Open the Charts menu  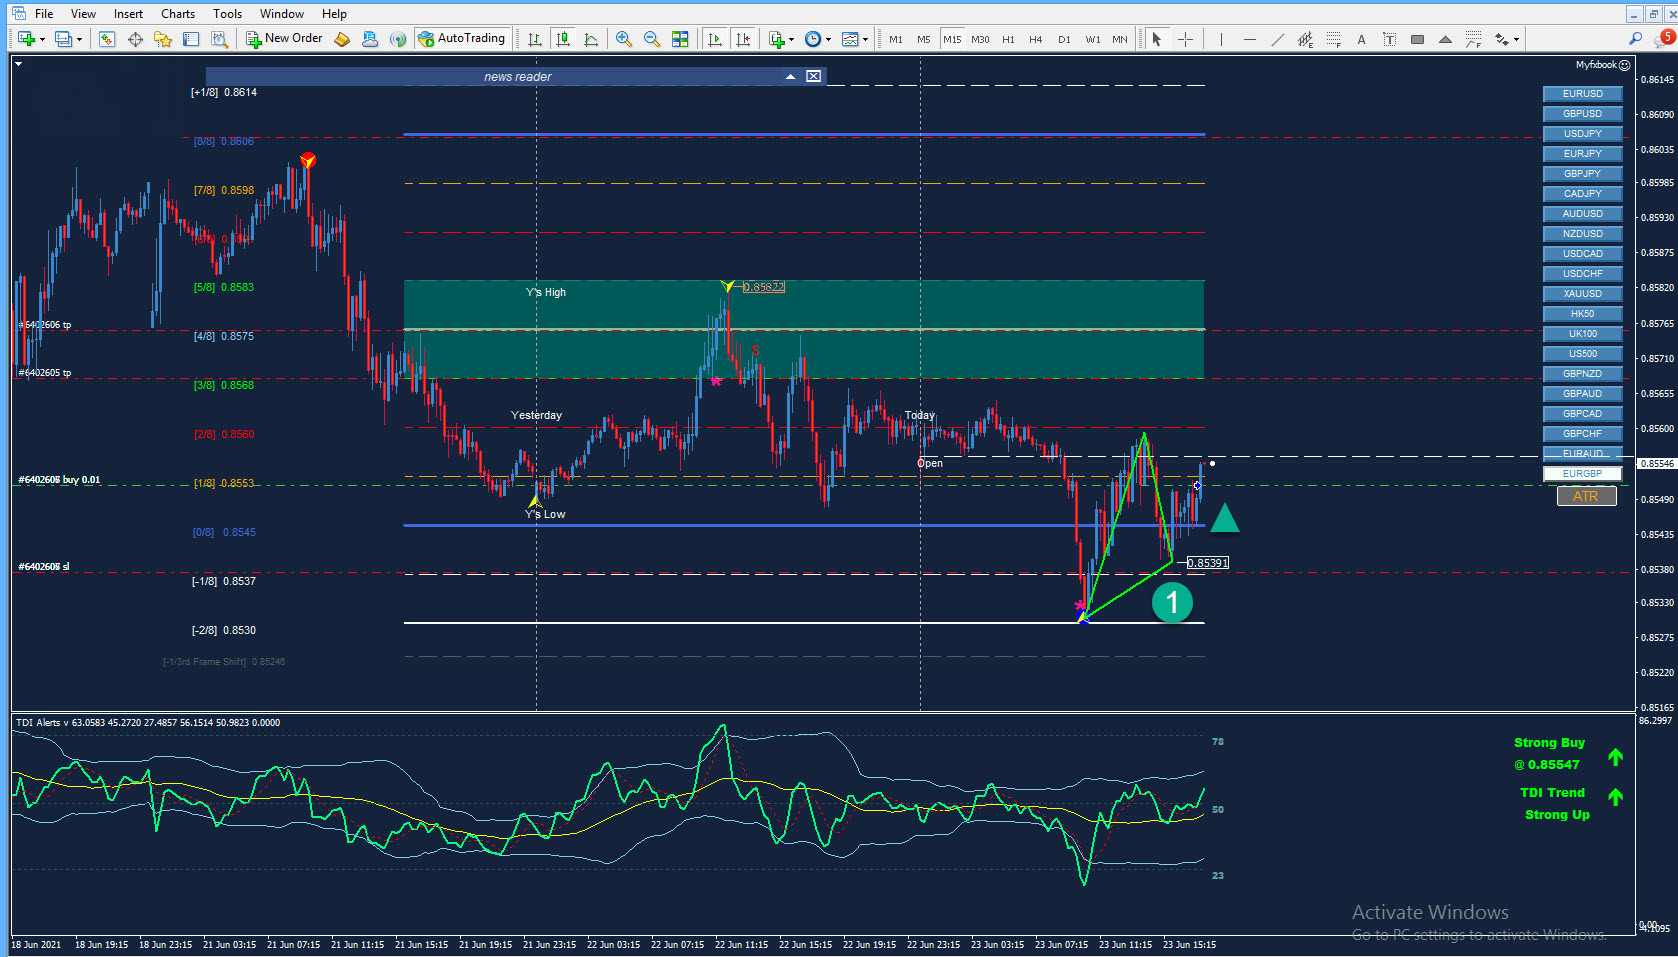tap(178, 14)
